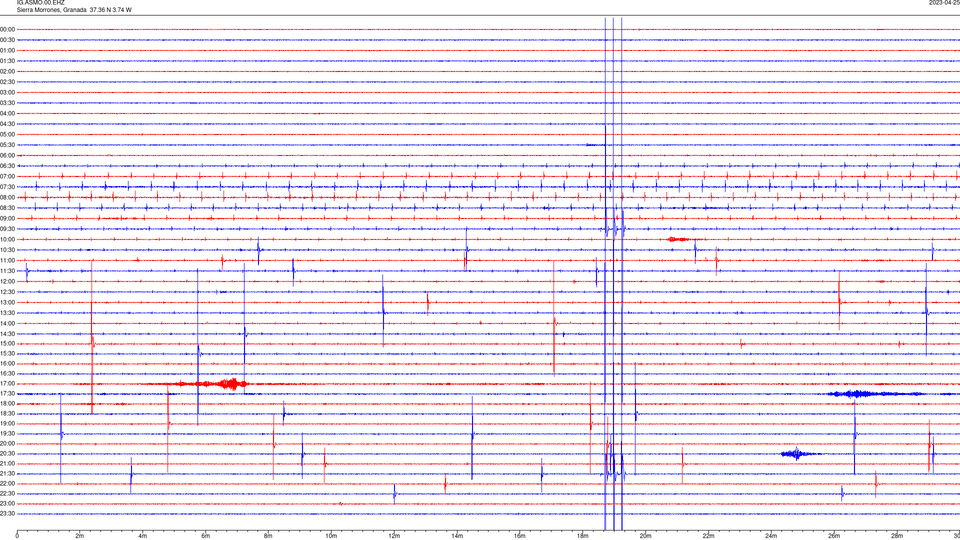Click the station code IG.ASMO.00.EHZ header
Image resolution: width=960 pixels, height=540 pixels.
(x=40, y=2)
